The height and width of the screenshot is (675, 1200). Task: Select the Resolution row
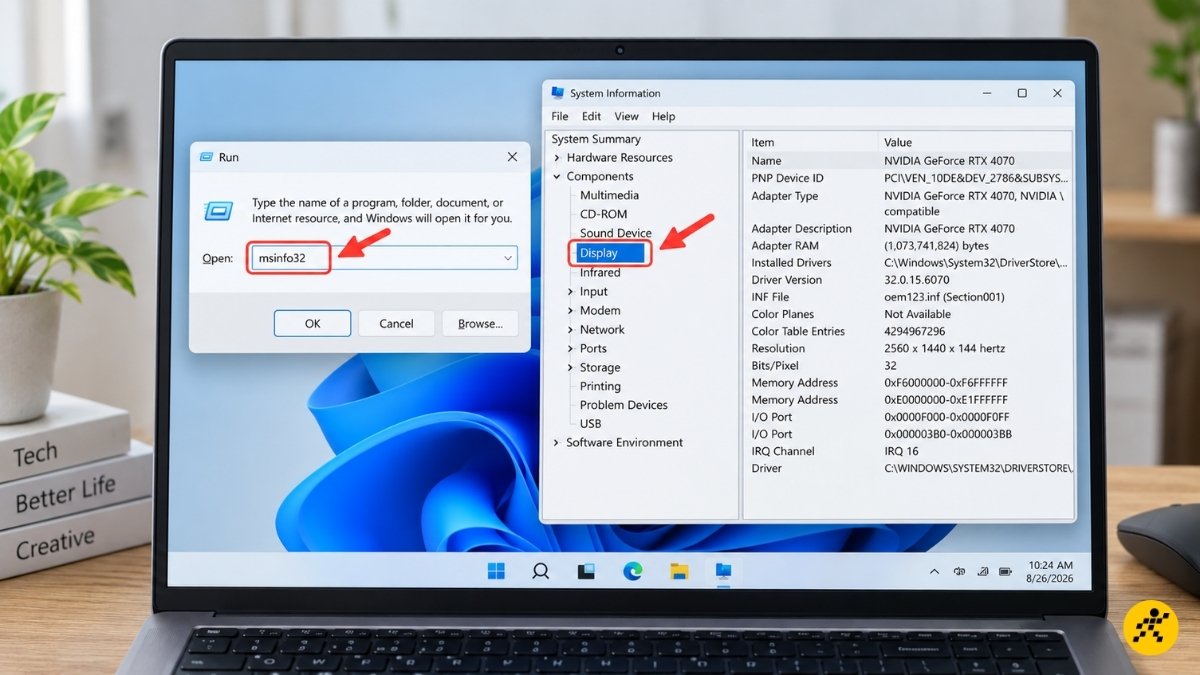click(x=908, y=349)
